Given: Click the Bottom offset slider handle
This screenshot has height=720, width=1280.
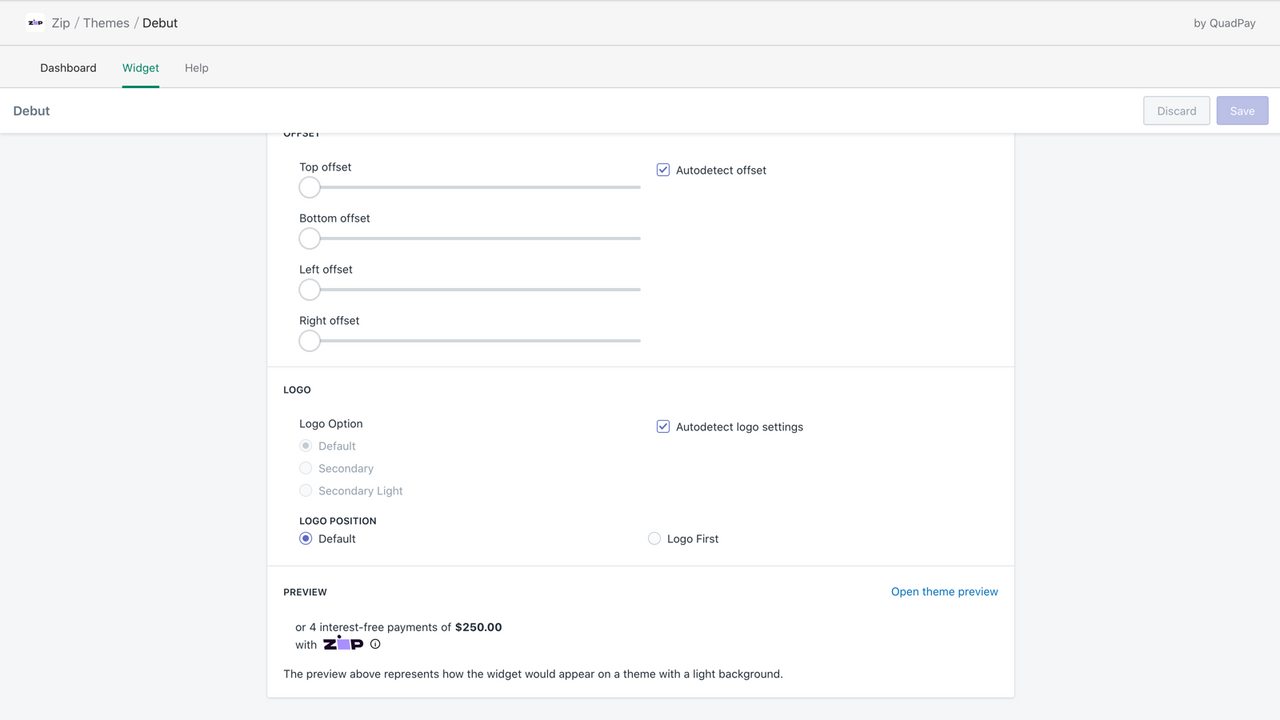Looking at the screenshot, I should tap(310, 238).
